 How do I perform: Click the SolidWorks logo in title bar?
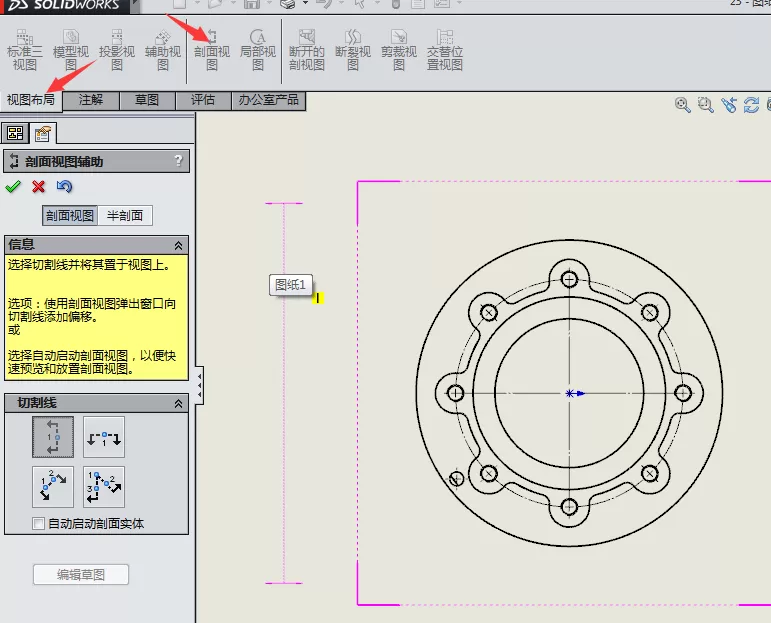tap(64, 5)
